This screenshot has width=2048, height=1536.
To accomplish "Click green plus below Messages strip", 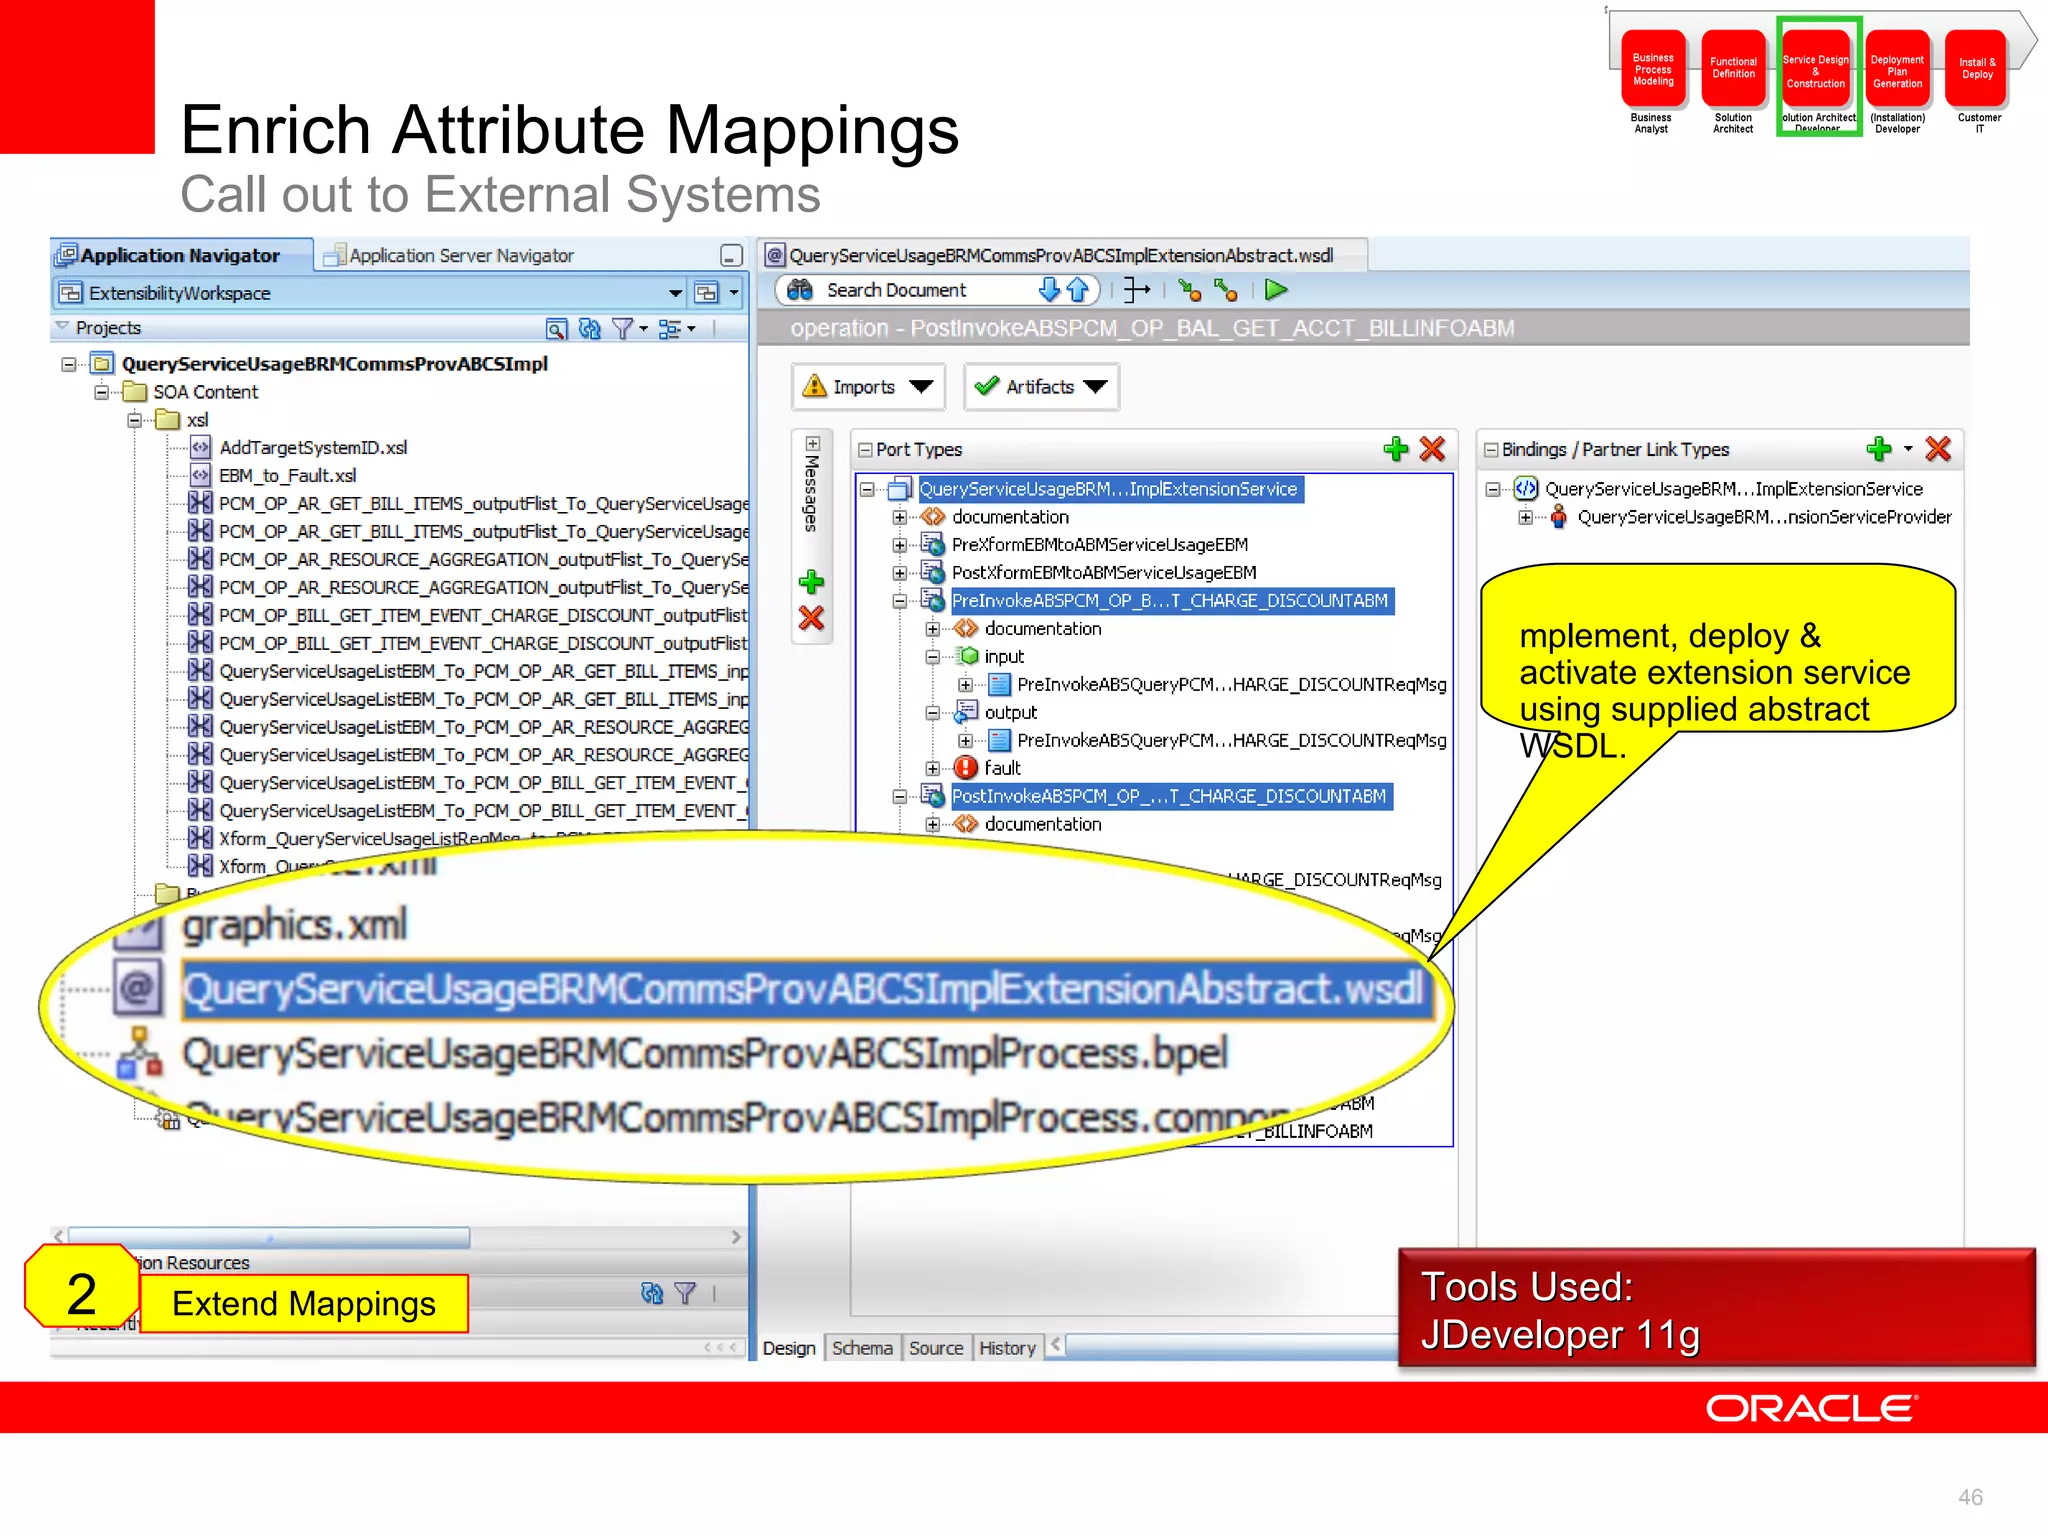I will (x=811, y=582).
